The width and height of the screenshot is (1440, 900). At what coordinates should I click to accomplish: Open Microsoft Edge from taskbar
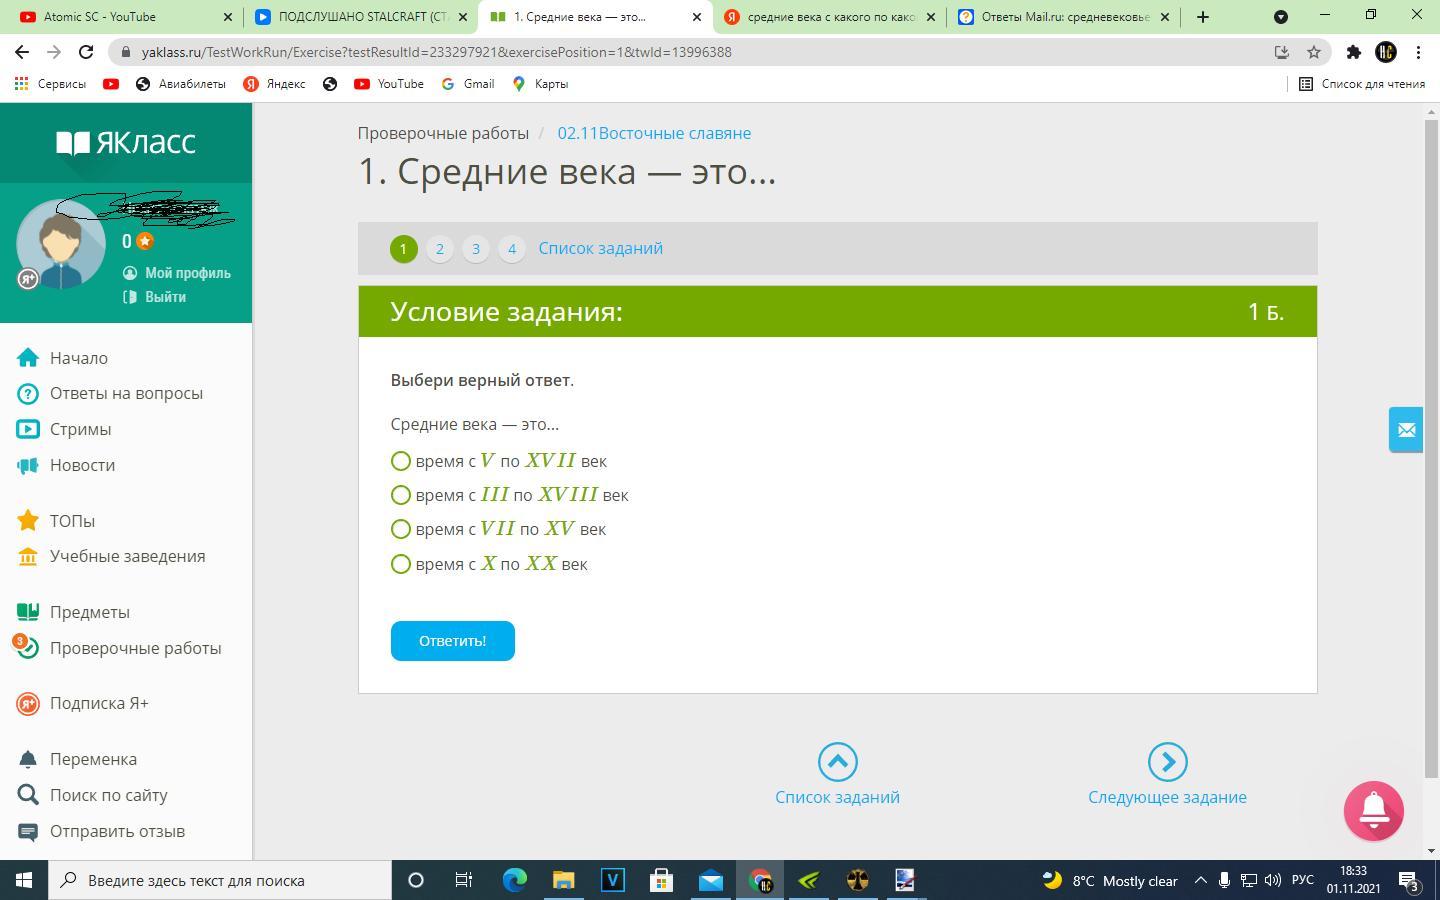tap(514, 880)
